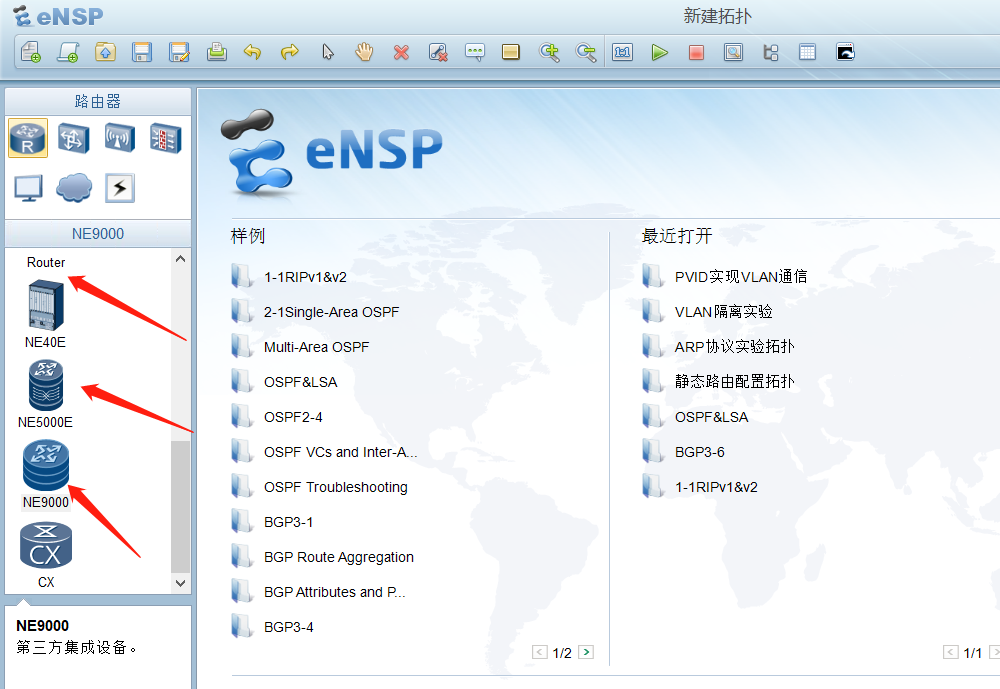Open sample Multi-Area OSPF
Viewport: 1000px width, 689px height.
tap(316, 347)
